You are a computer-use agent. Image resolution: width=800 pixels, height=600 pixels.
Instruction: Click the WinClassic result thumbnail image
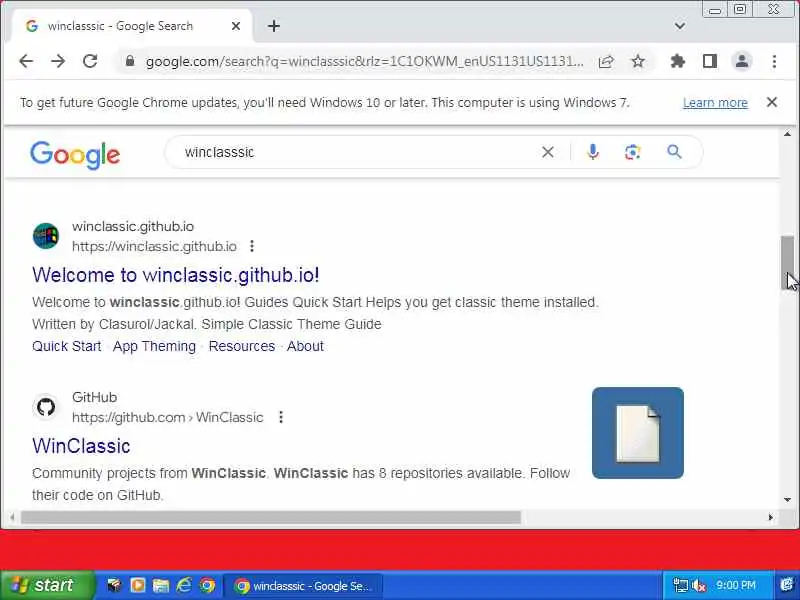638,433
